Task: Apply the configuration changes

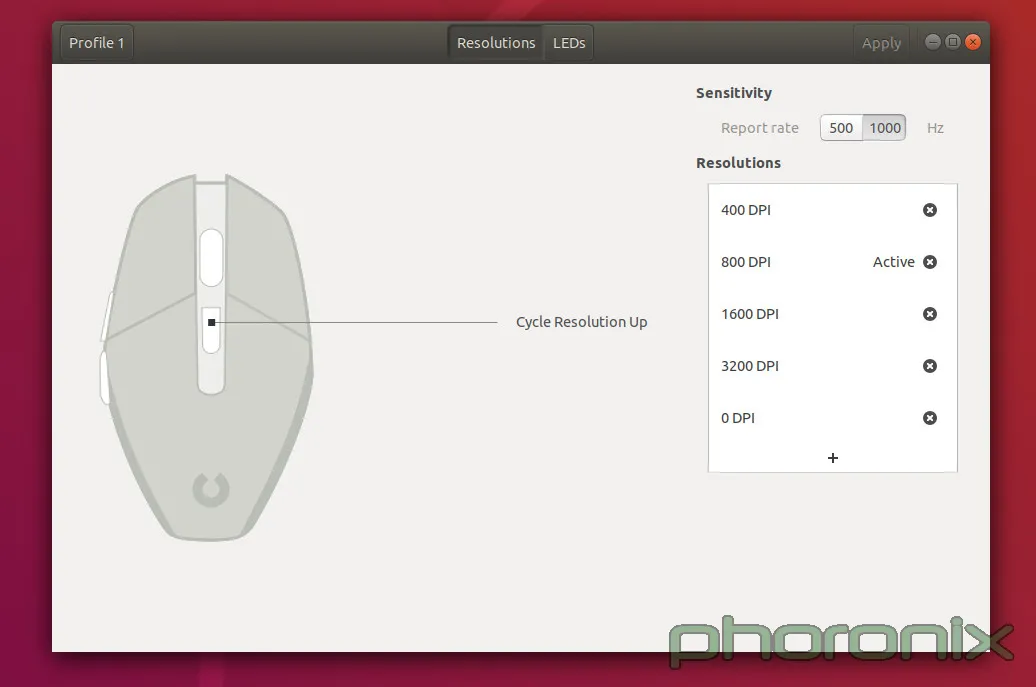Action: pos(881,43)
